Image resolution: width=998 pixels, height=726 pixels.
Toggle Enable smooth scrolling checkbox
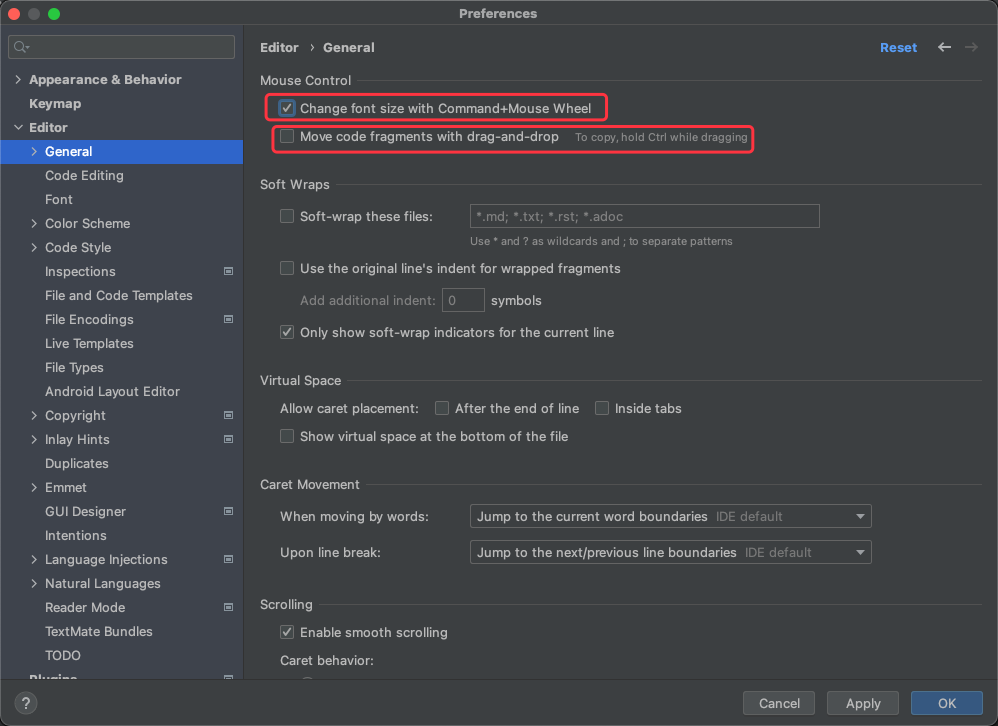(x=287, y=632)
